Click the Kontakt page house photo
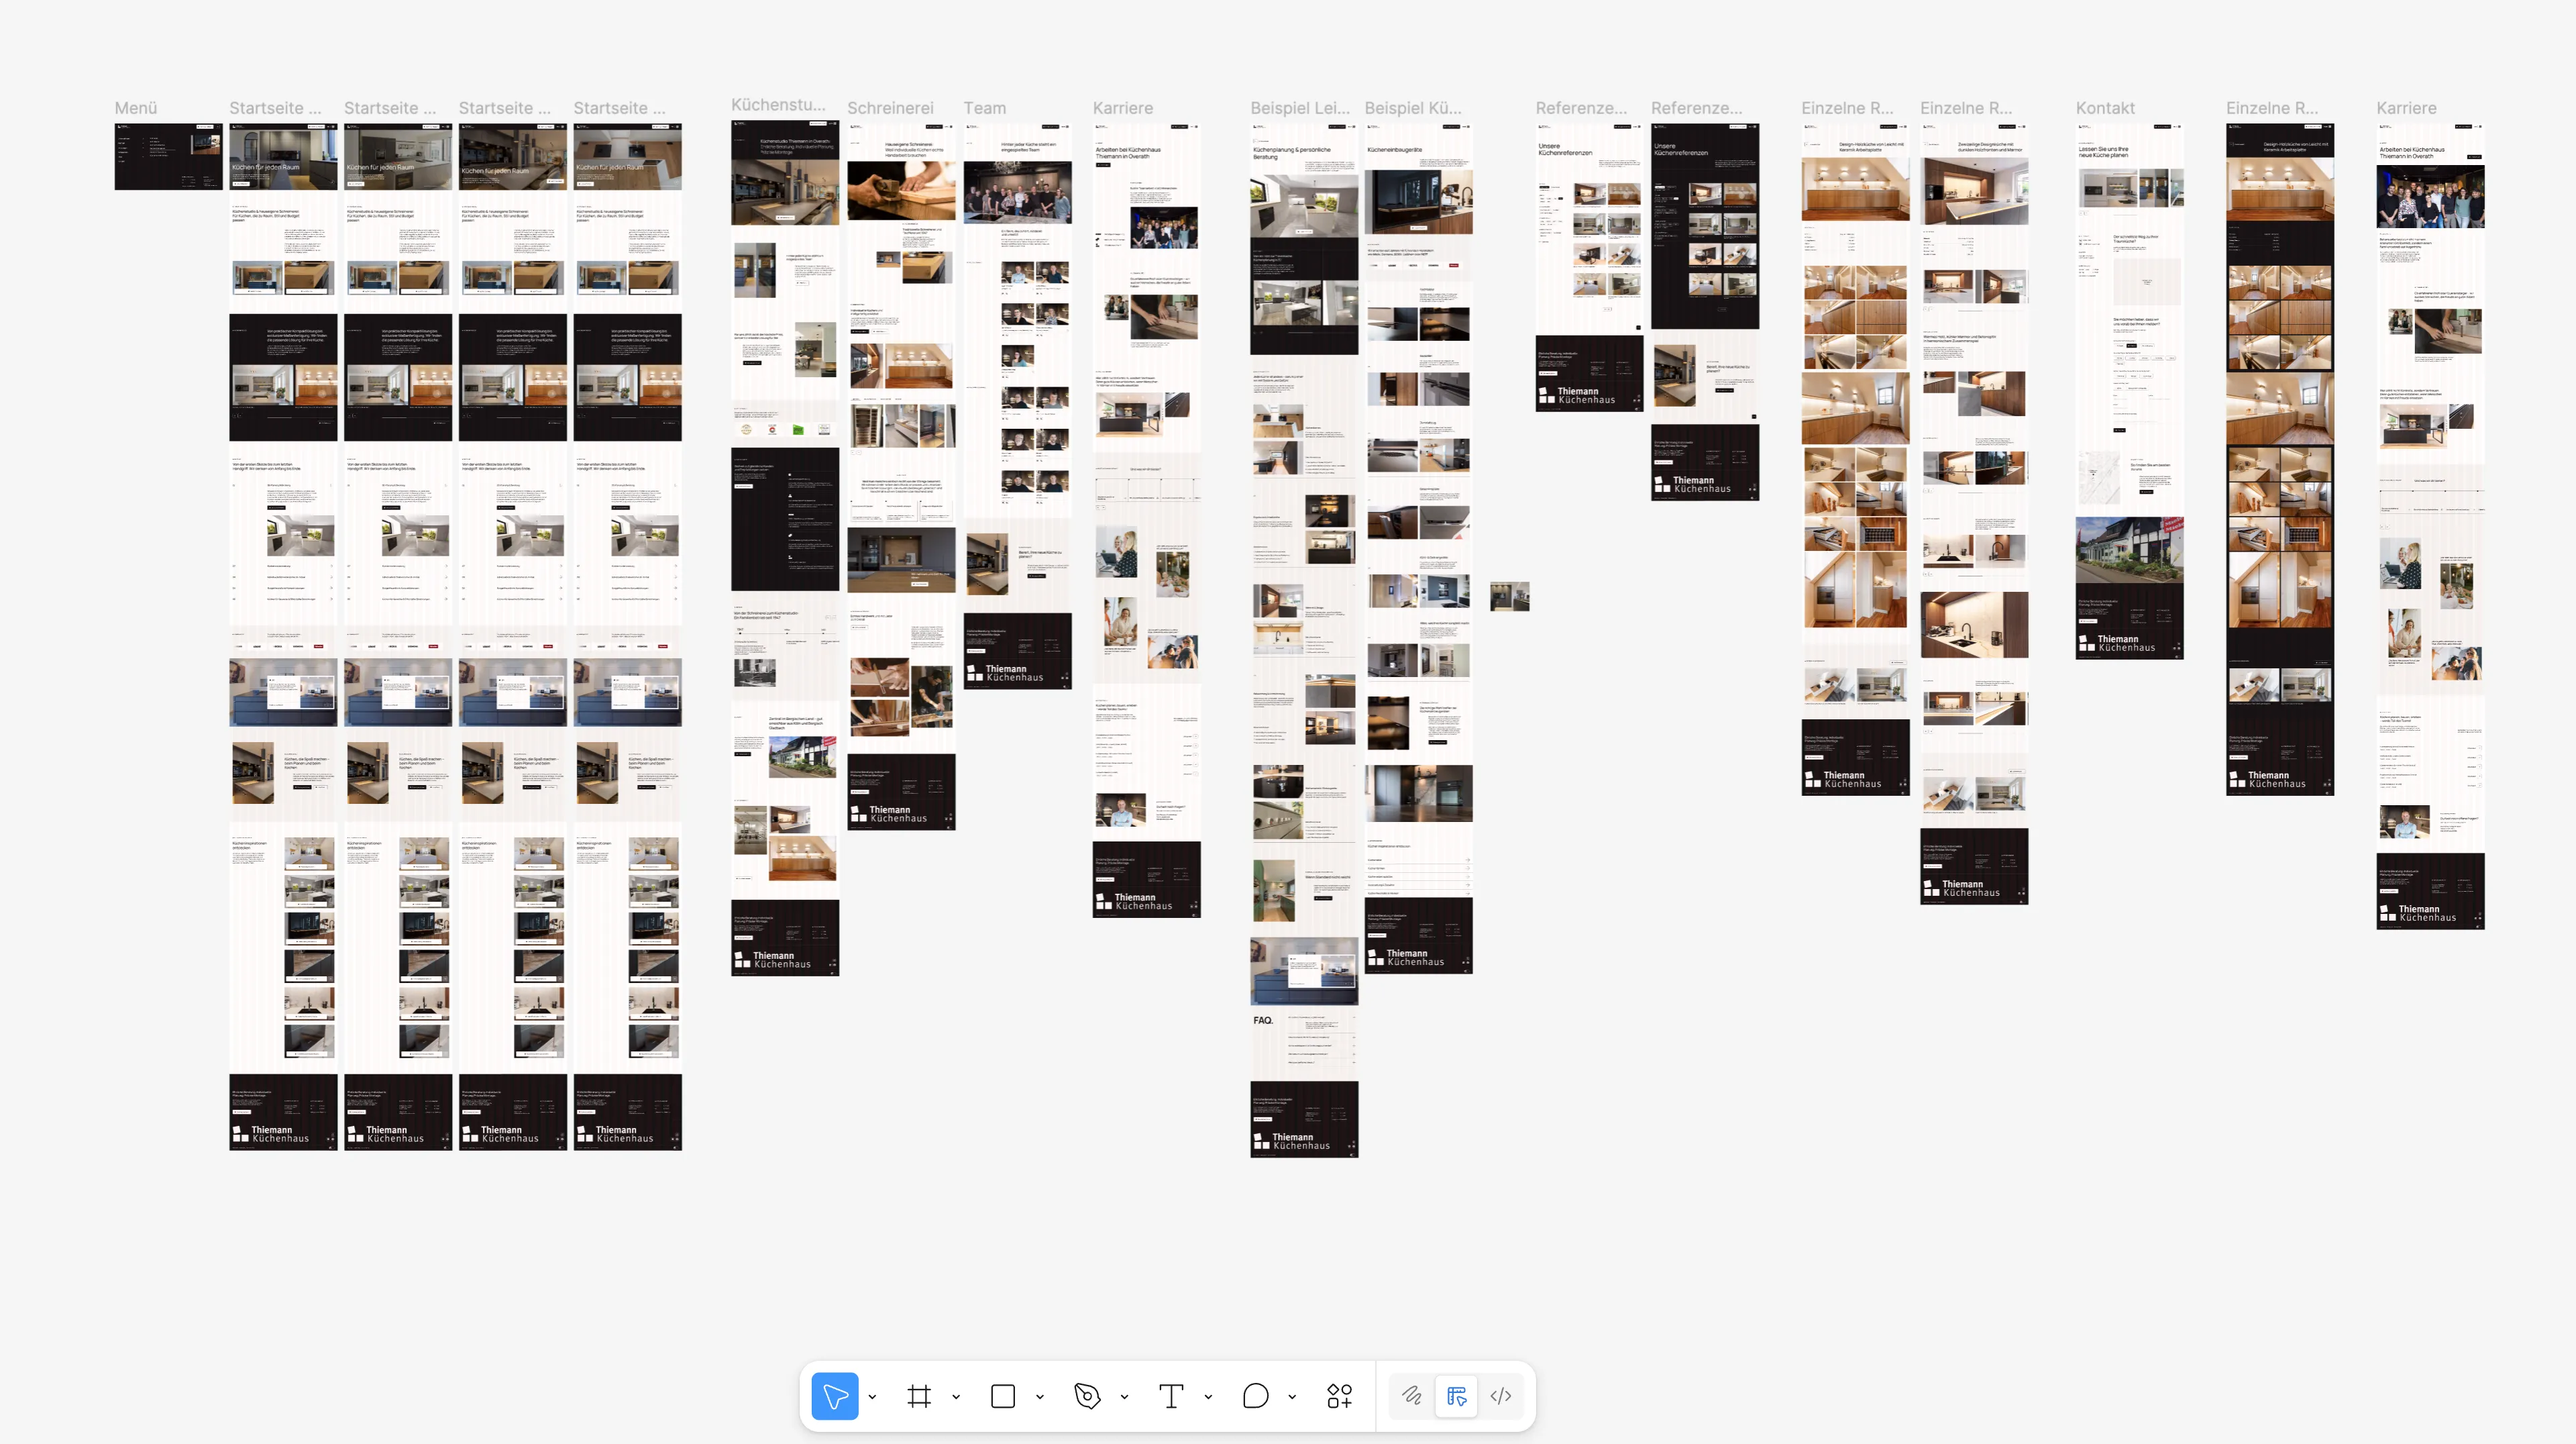Image resolution: width=2576 pixels, height=1444 pixels. point(2129,551)
